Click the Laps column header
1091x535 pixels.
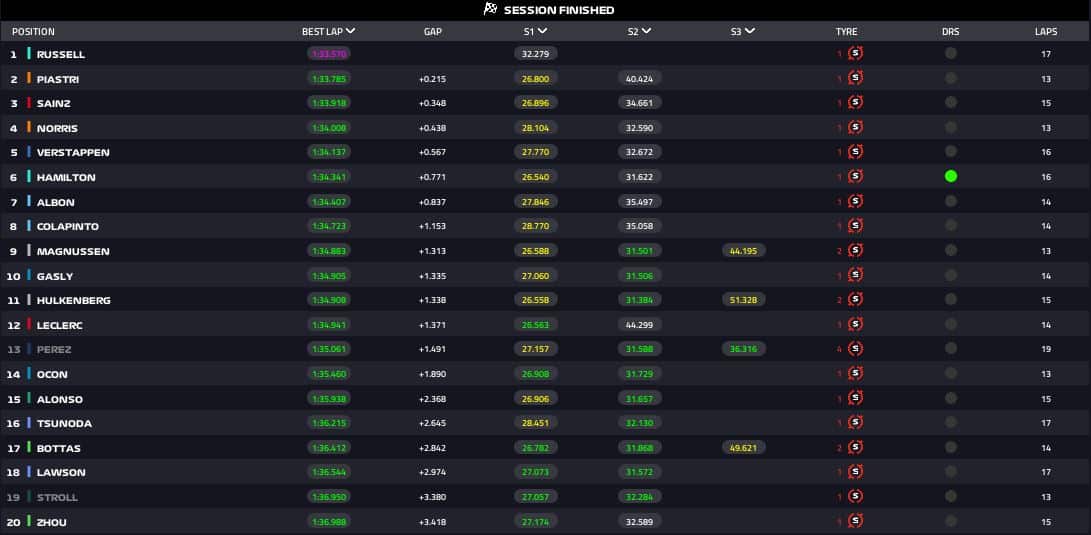pos(1046,32)
